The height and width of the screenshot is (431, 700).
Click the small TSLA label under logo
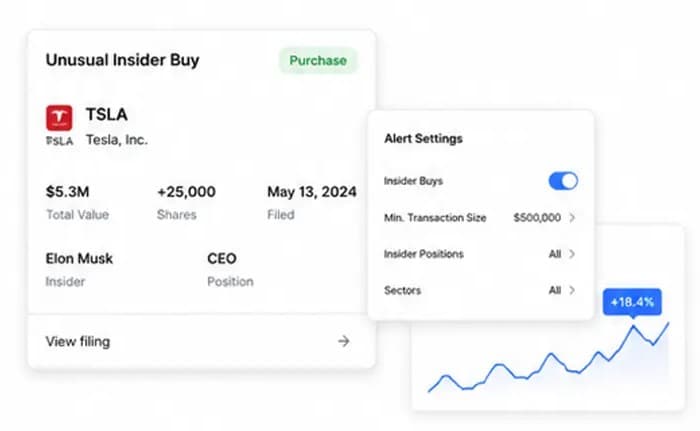tap(59, 141)
